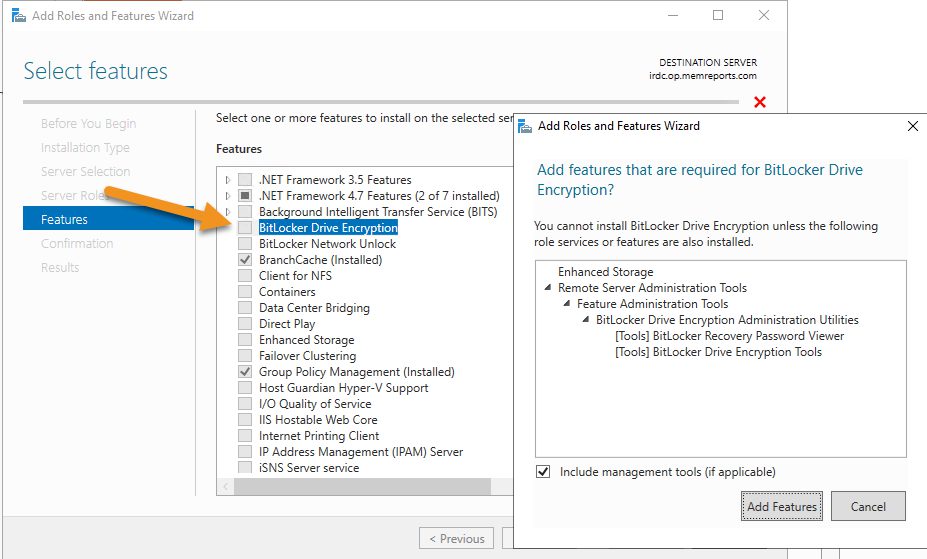Check the Client for NFS checkbox
The width and height of the screenshot is (927, 559).
coord(245,275)
